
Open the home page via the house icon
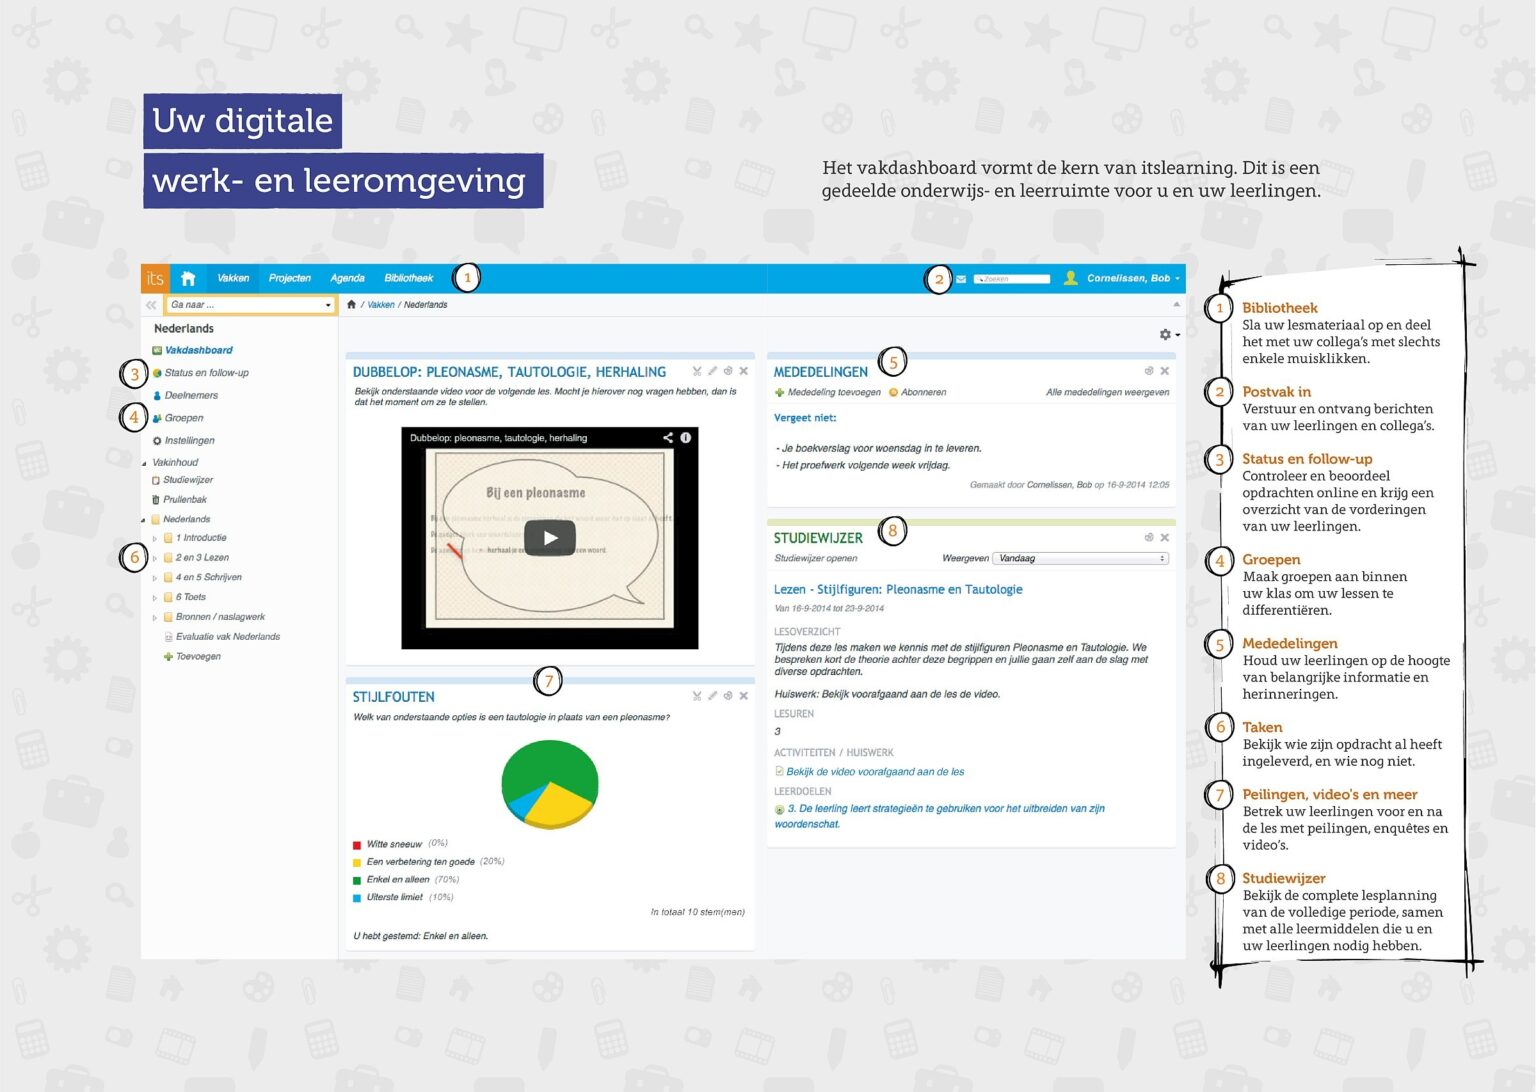(188, 278)
